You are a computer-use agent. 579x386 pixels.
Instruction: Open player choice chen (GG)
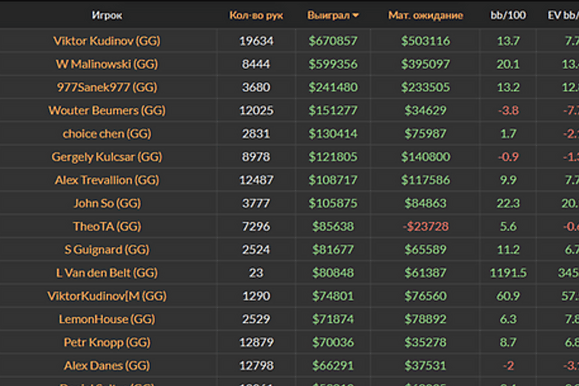[x=107, y=134]
